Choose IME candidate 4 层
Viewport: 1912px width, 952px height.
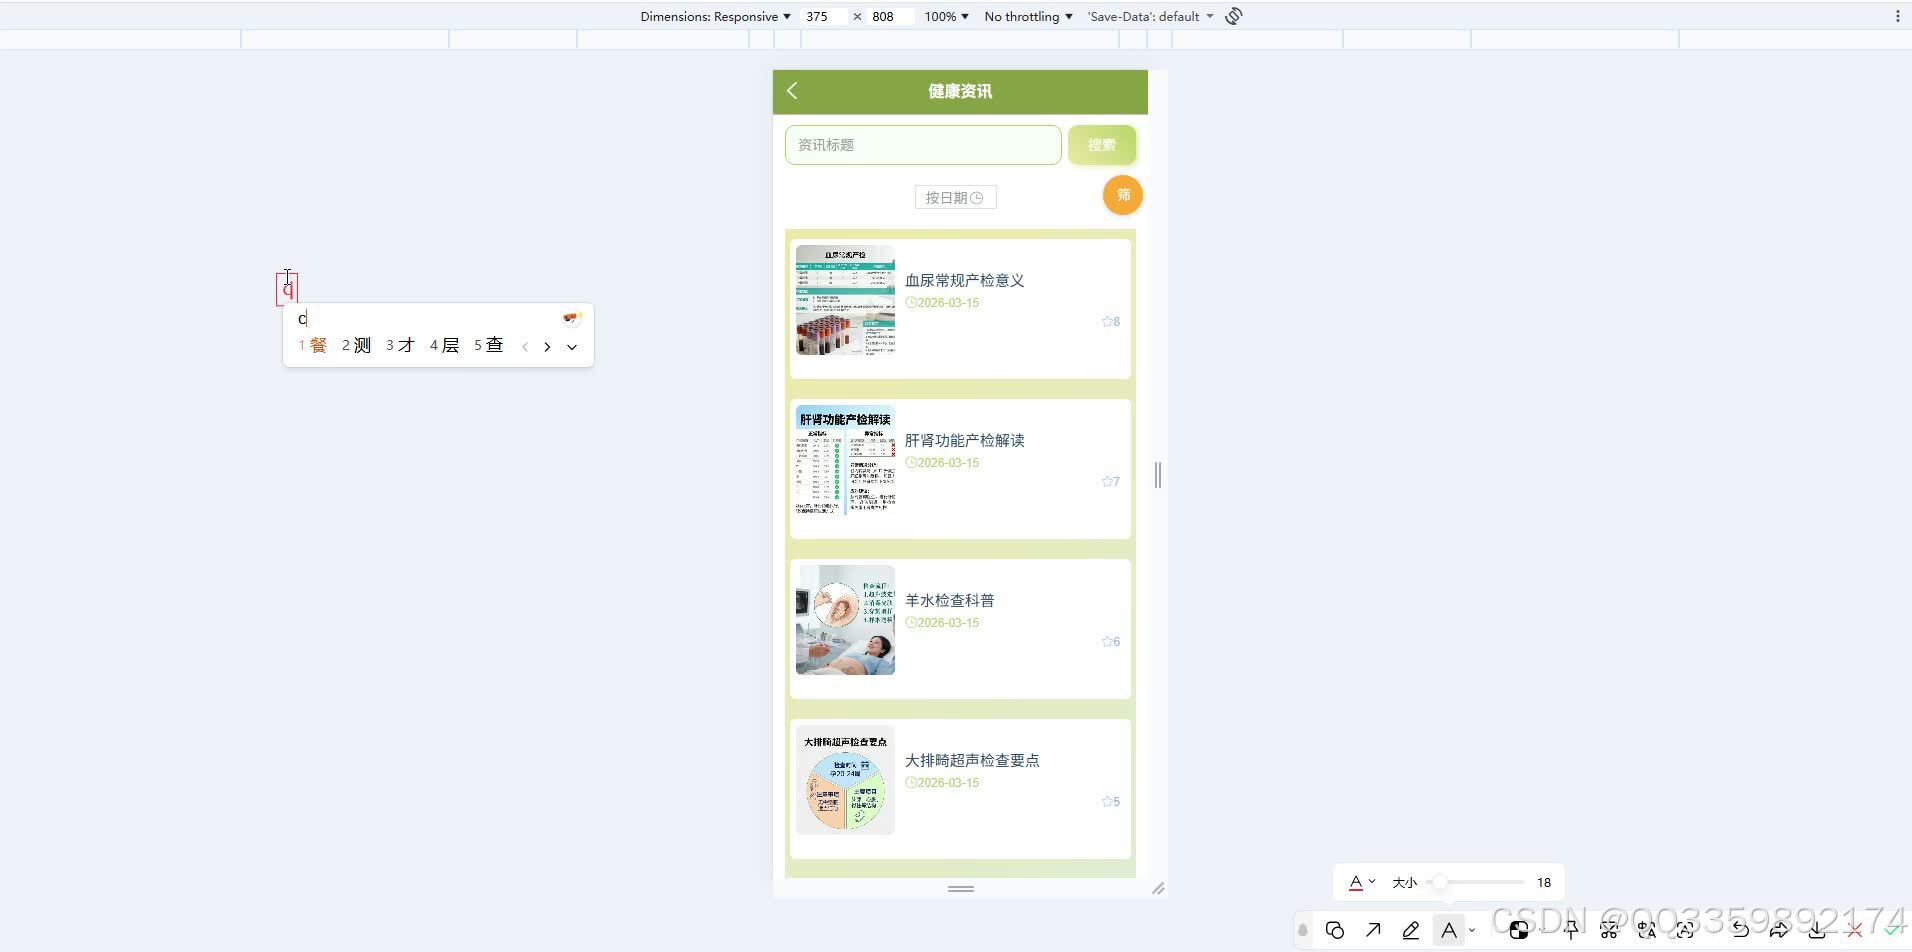pyautogui.click(x=445, y=345)
